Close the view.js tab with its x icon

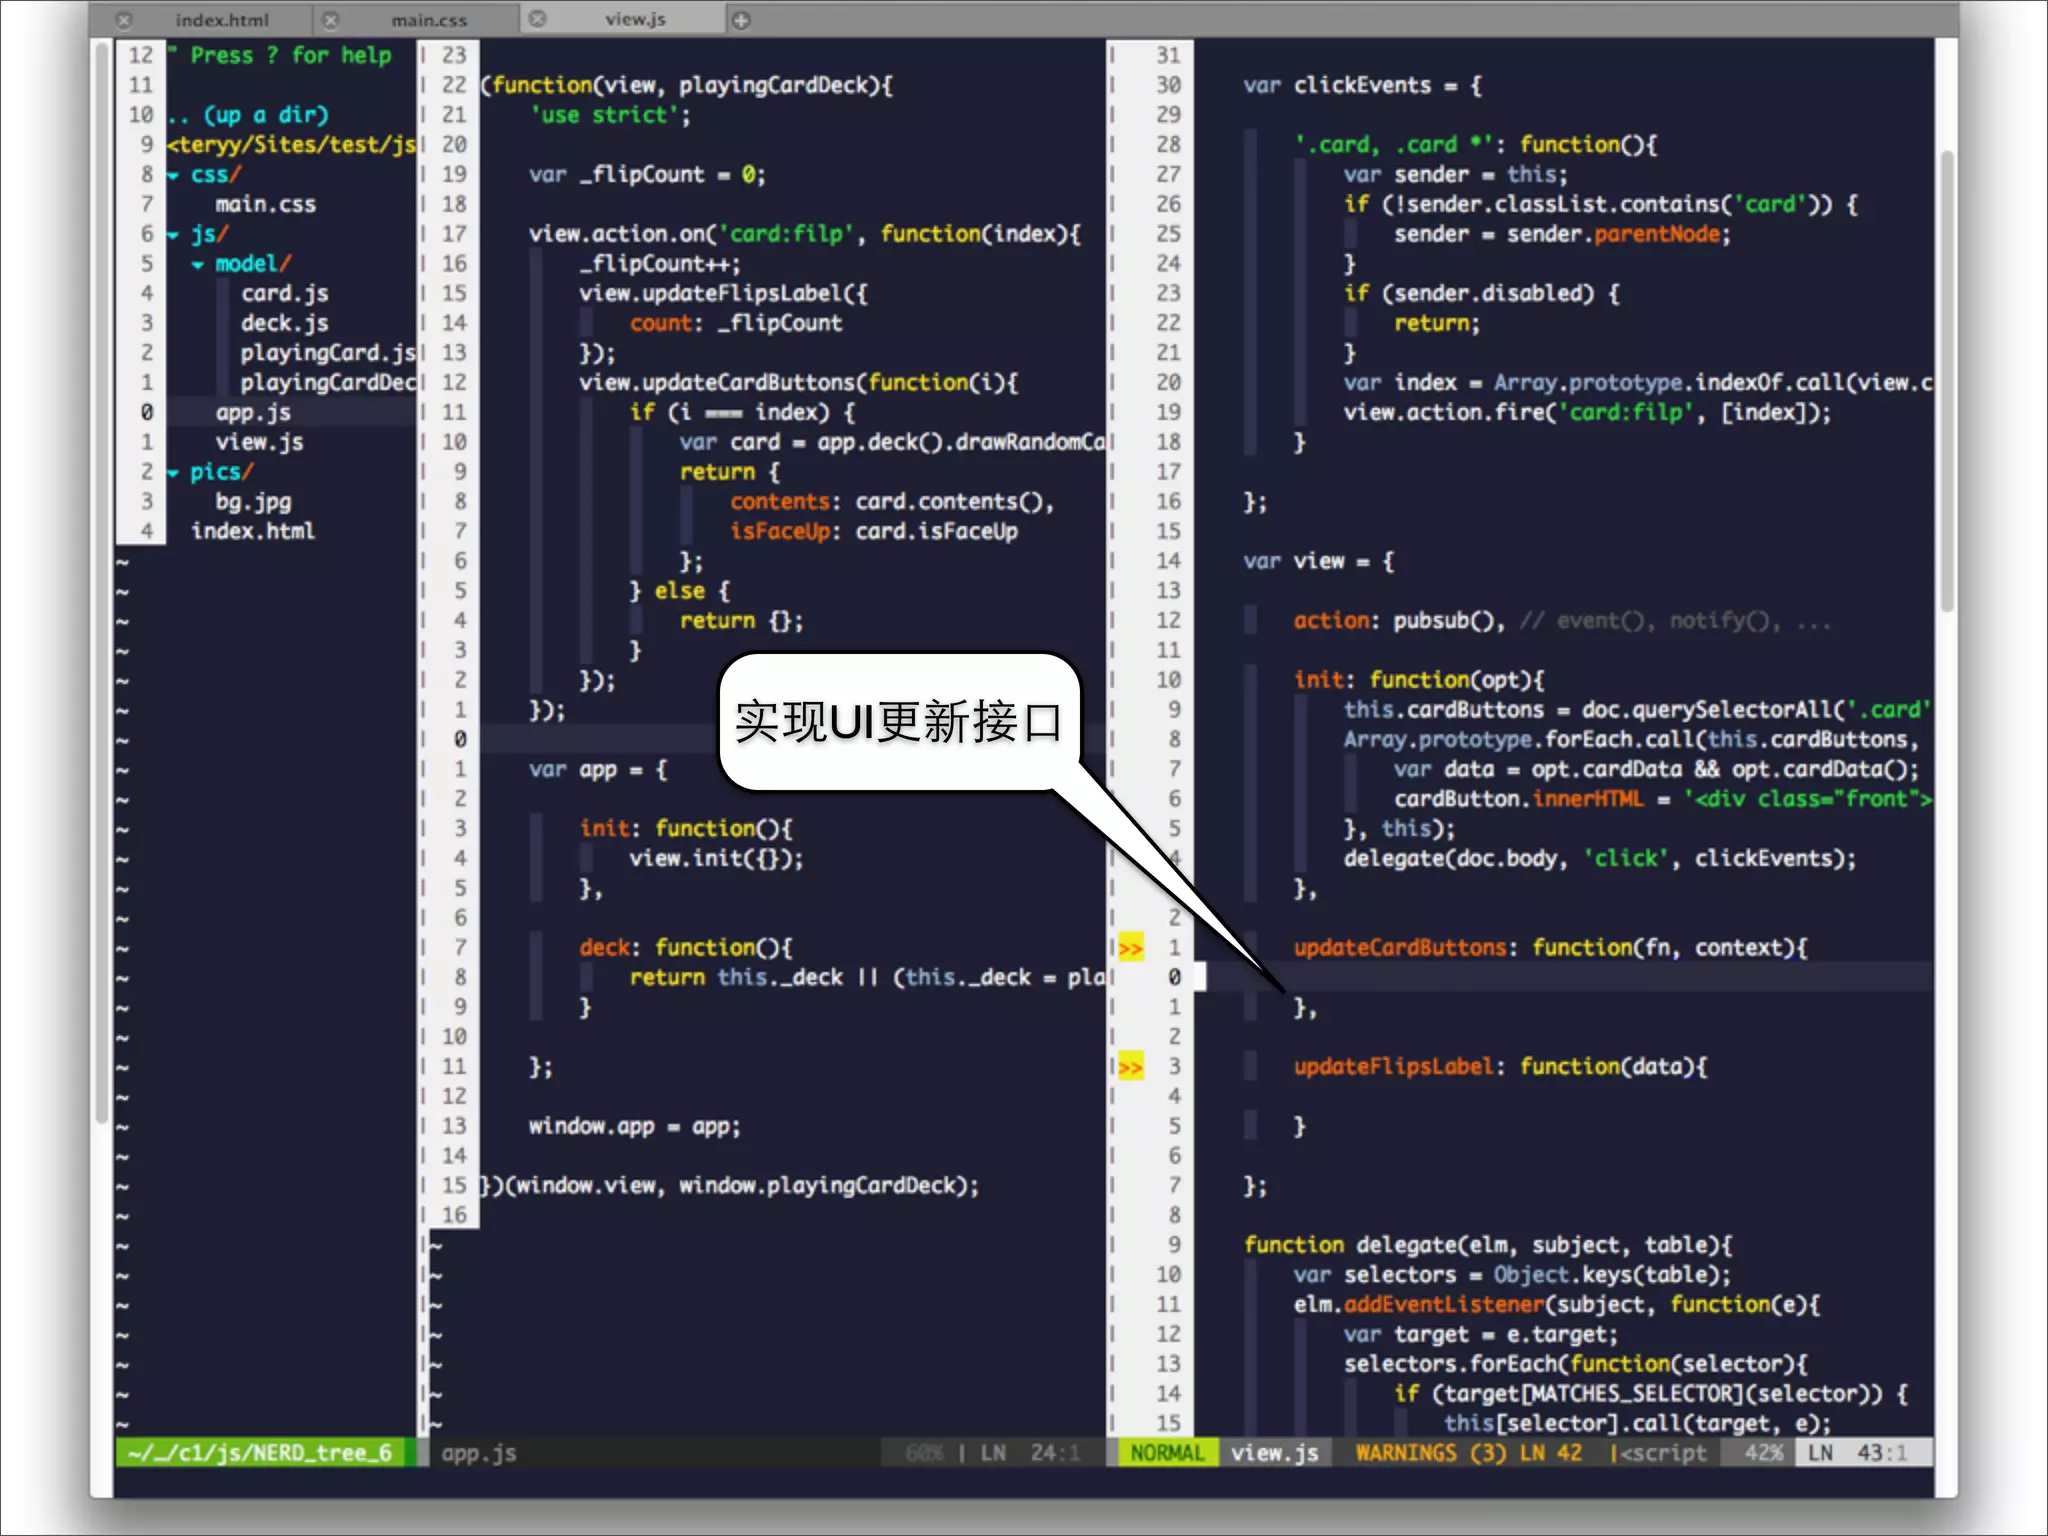538,19
